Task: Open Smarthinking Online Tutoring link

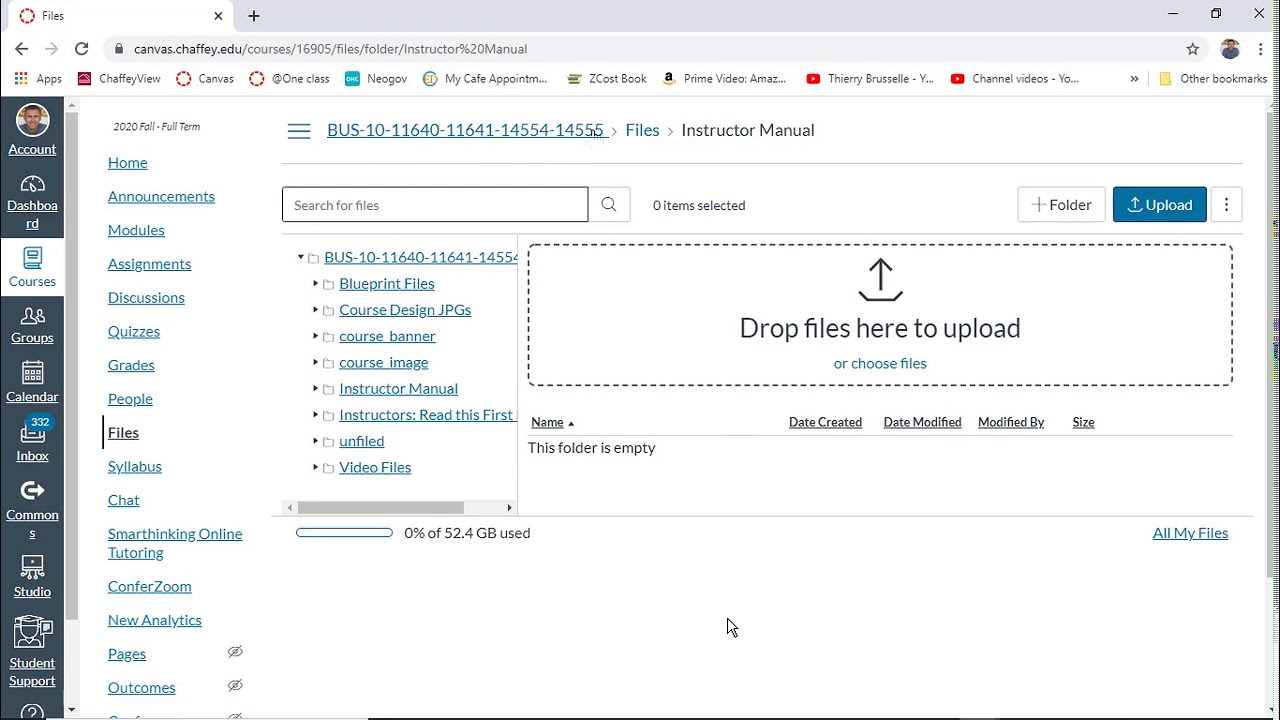Action: [175, 543]
